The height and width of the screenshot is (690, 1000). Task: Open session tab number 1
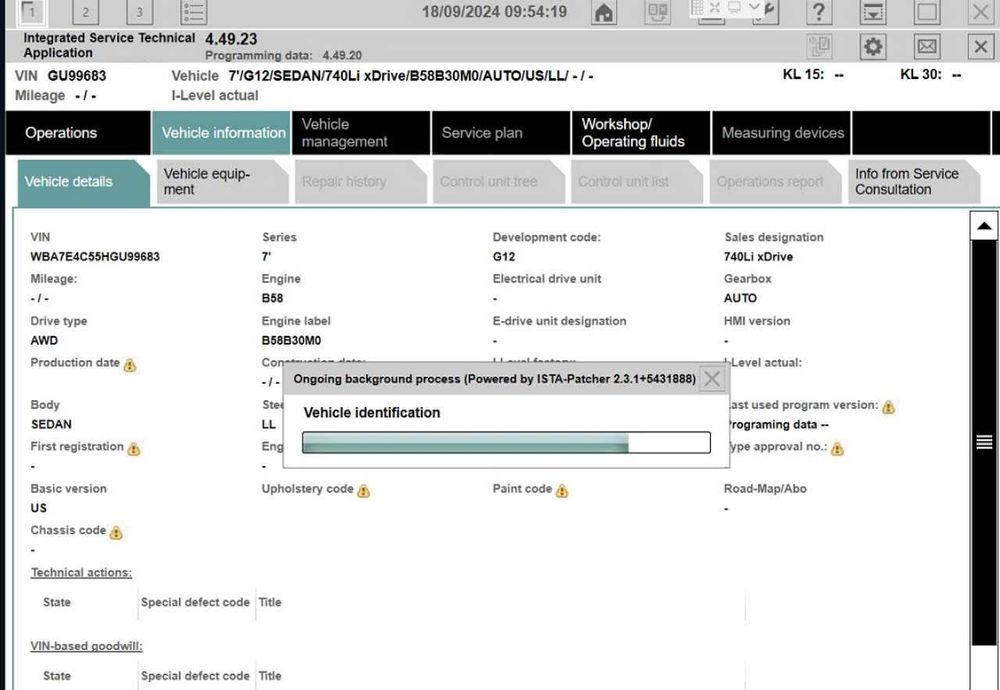point(31,11)
